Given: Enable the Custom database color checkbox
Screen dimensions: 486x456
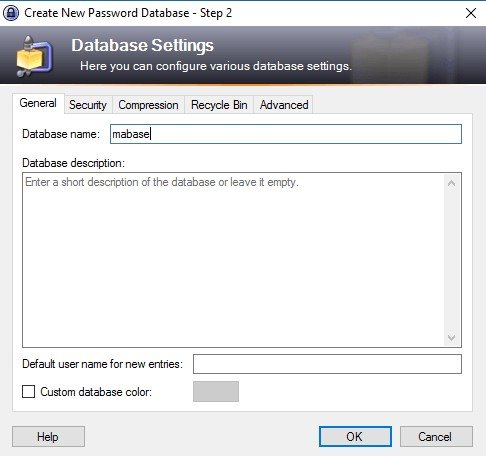Looking at the screenshot, I should point(28,392).
